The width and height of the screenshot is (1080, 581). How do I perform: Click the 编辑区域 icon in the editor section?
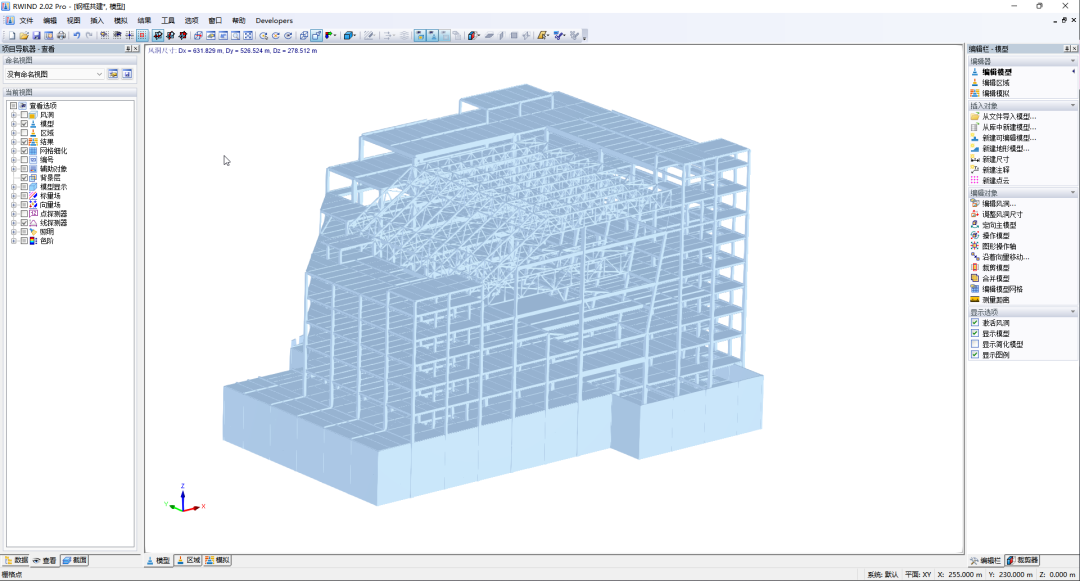tap(975, 83)
